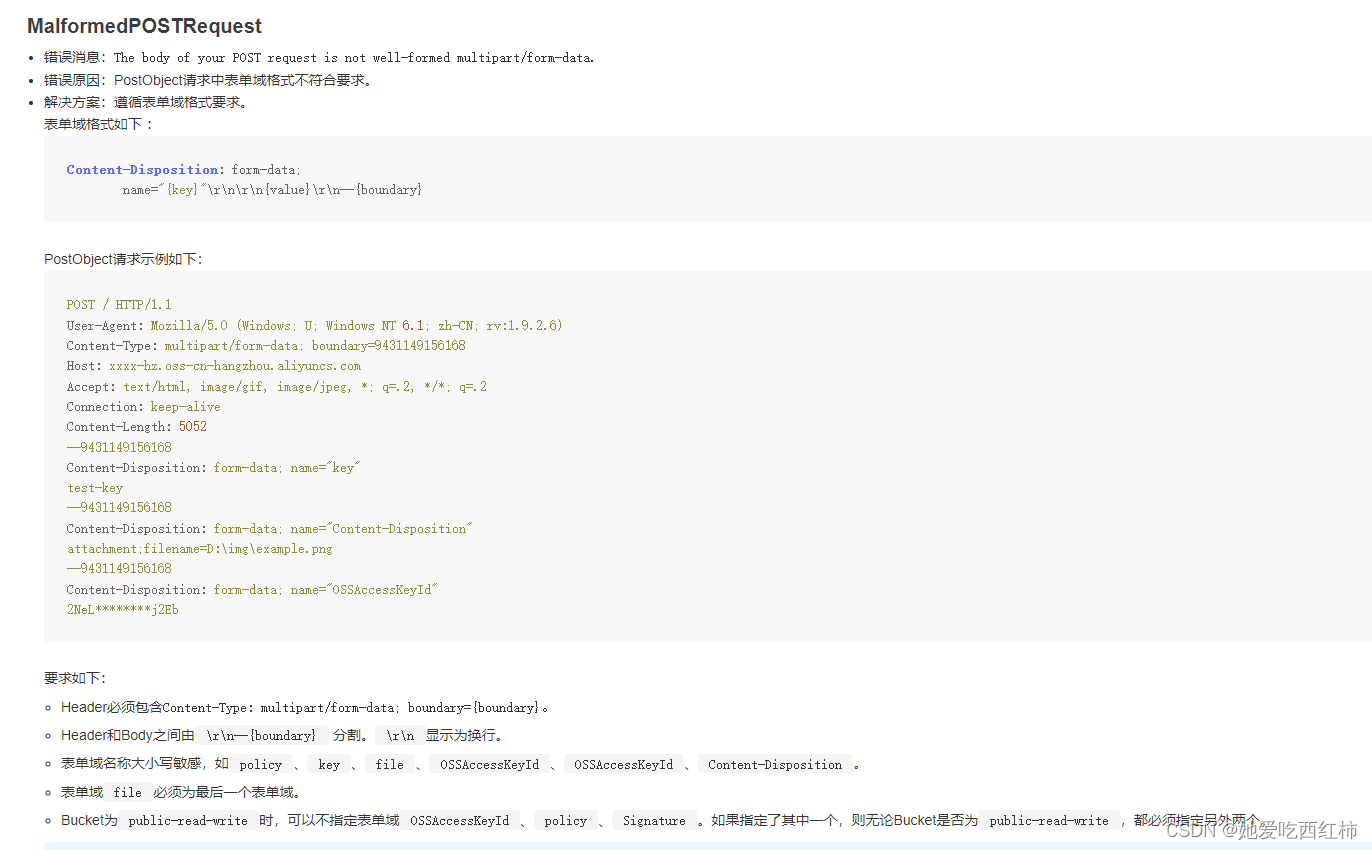Click the 'Content-Length: 5052' code line
1372x850 pixels.
(x=137, y=427)
